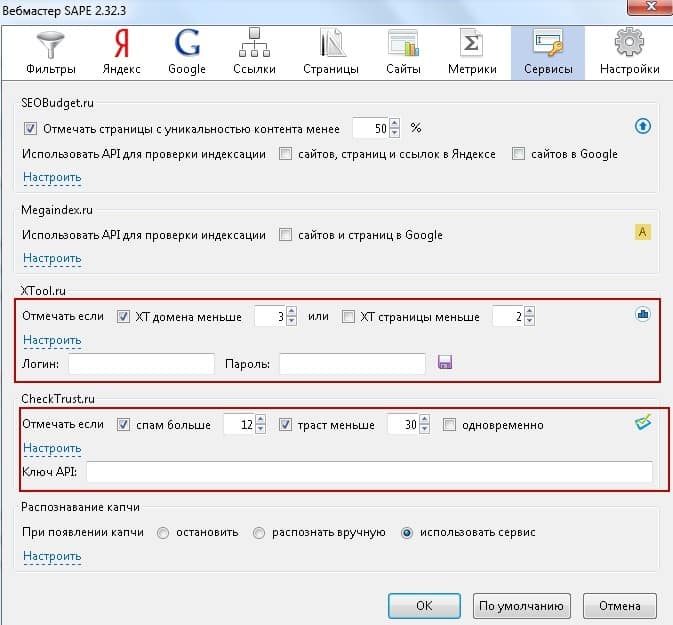Screen dimensions: 673x625
Task: Decrease XT домена threshold
Action: (x=291, y=321)
